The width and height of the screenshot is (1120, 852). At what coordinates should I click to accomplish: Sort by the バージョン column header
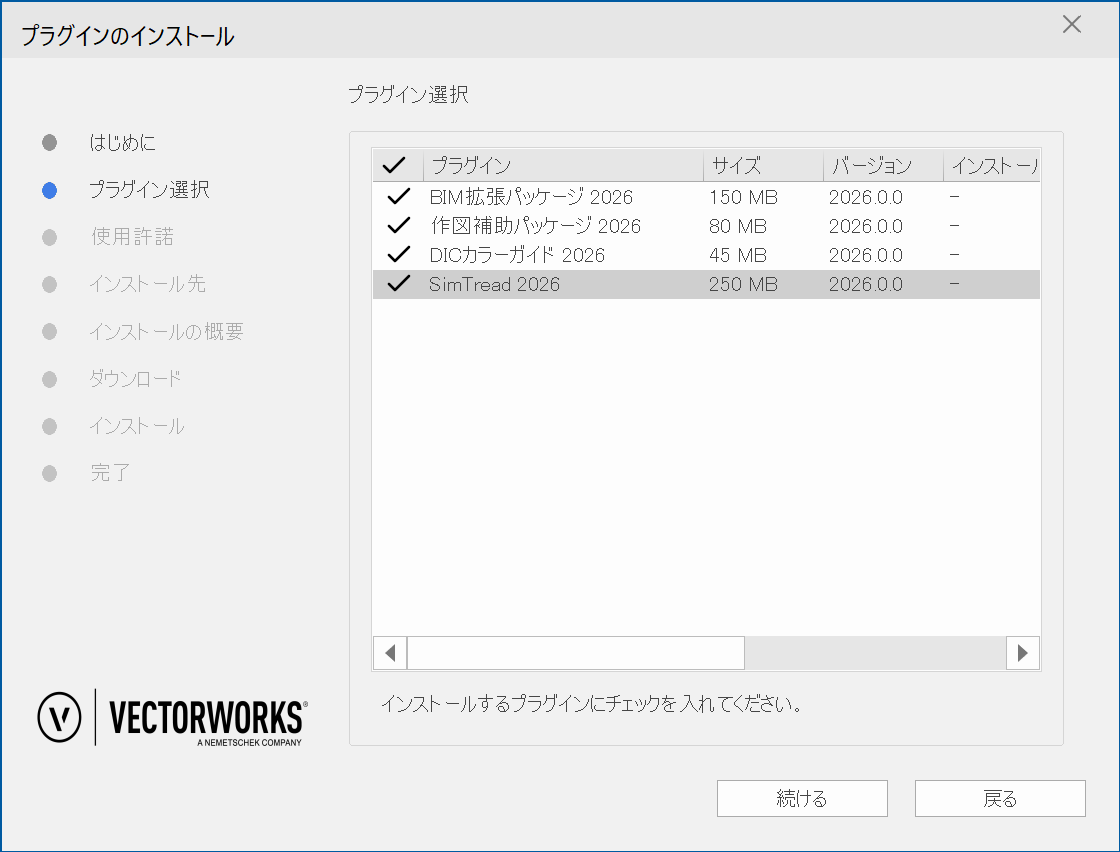coord(882,166)
